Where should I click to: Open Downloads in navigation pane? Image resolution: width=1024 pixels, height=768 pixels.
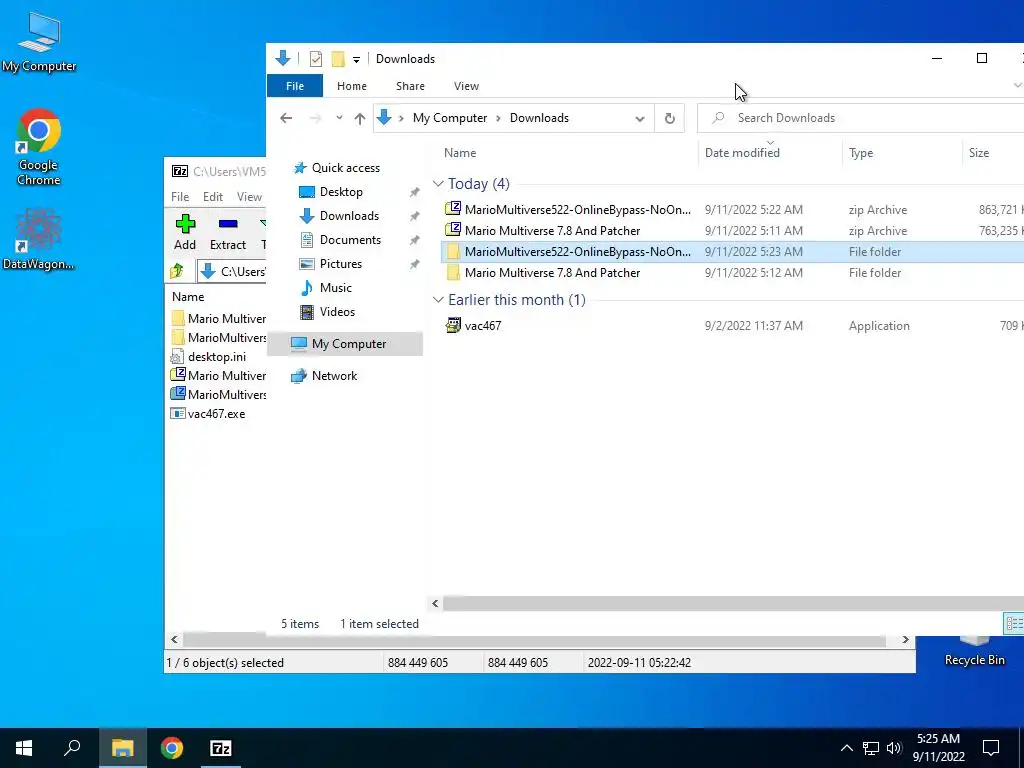pos(339,216)
